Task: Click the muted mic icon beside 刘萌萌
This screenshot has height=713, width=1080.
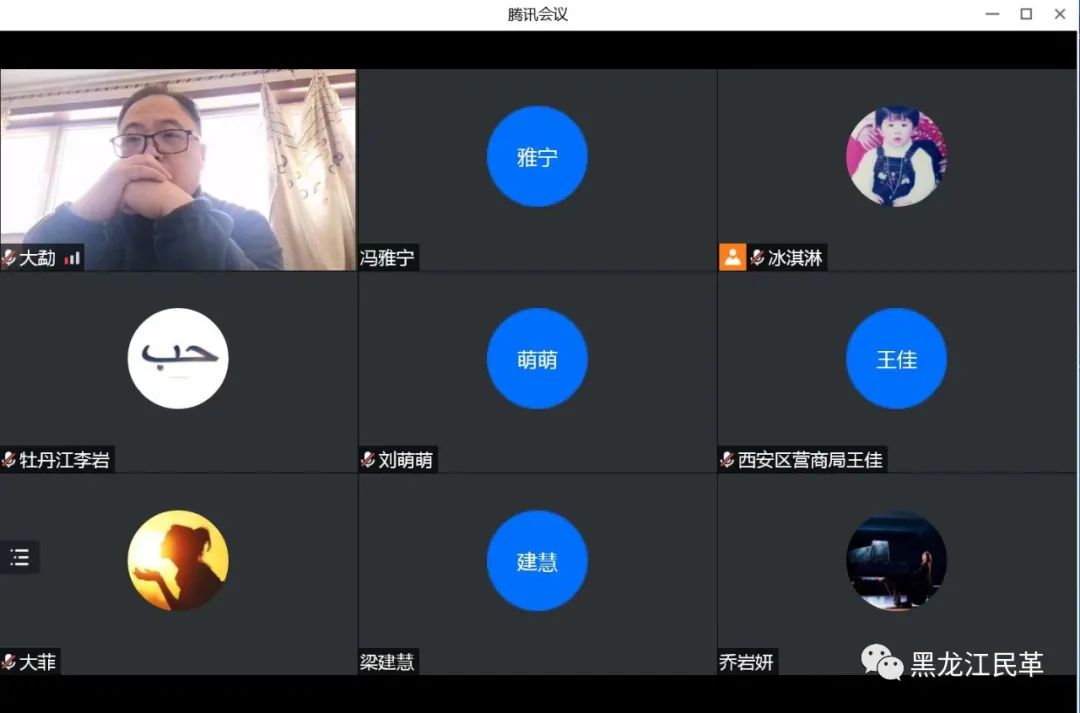Action: click(x=368, y=460)
